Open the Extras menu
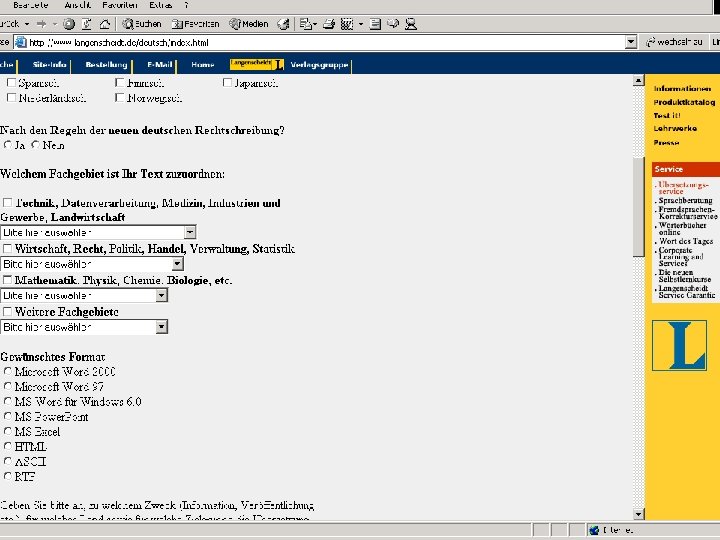This screenshot has width=720, height=540. point(161,5)
